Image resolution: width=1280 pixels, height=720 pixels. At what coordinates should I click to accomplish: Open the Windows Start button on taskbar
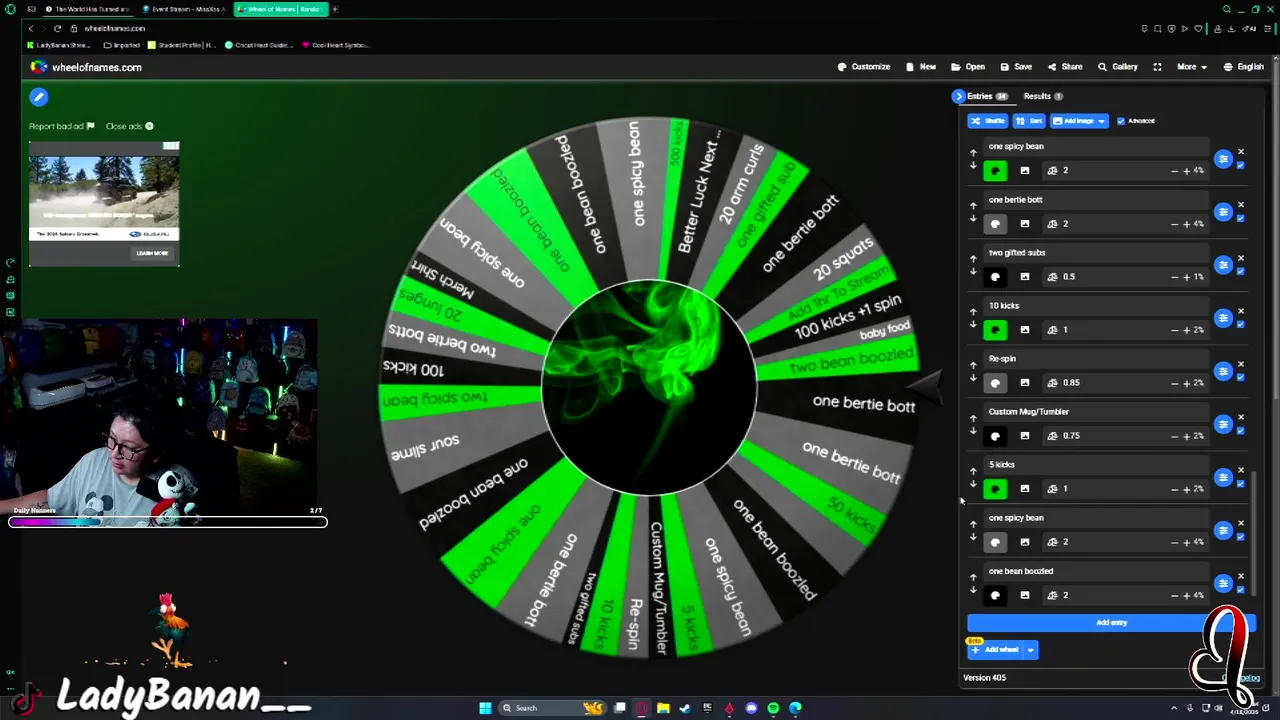pyautogui.click(x=485, y=708)
